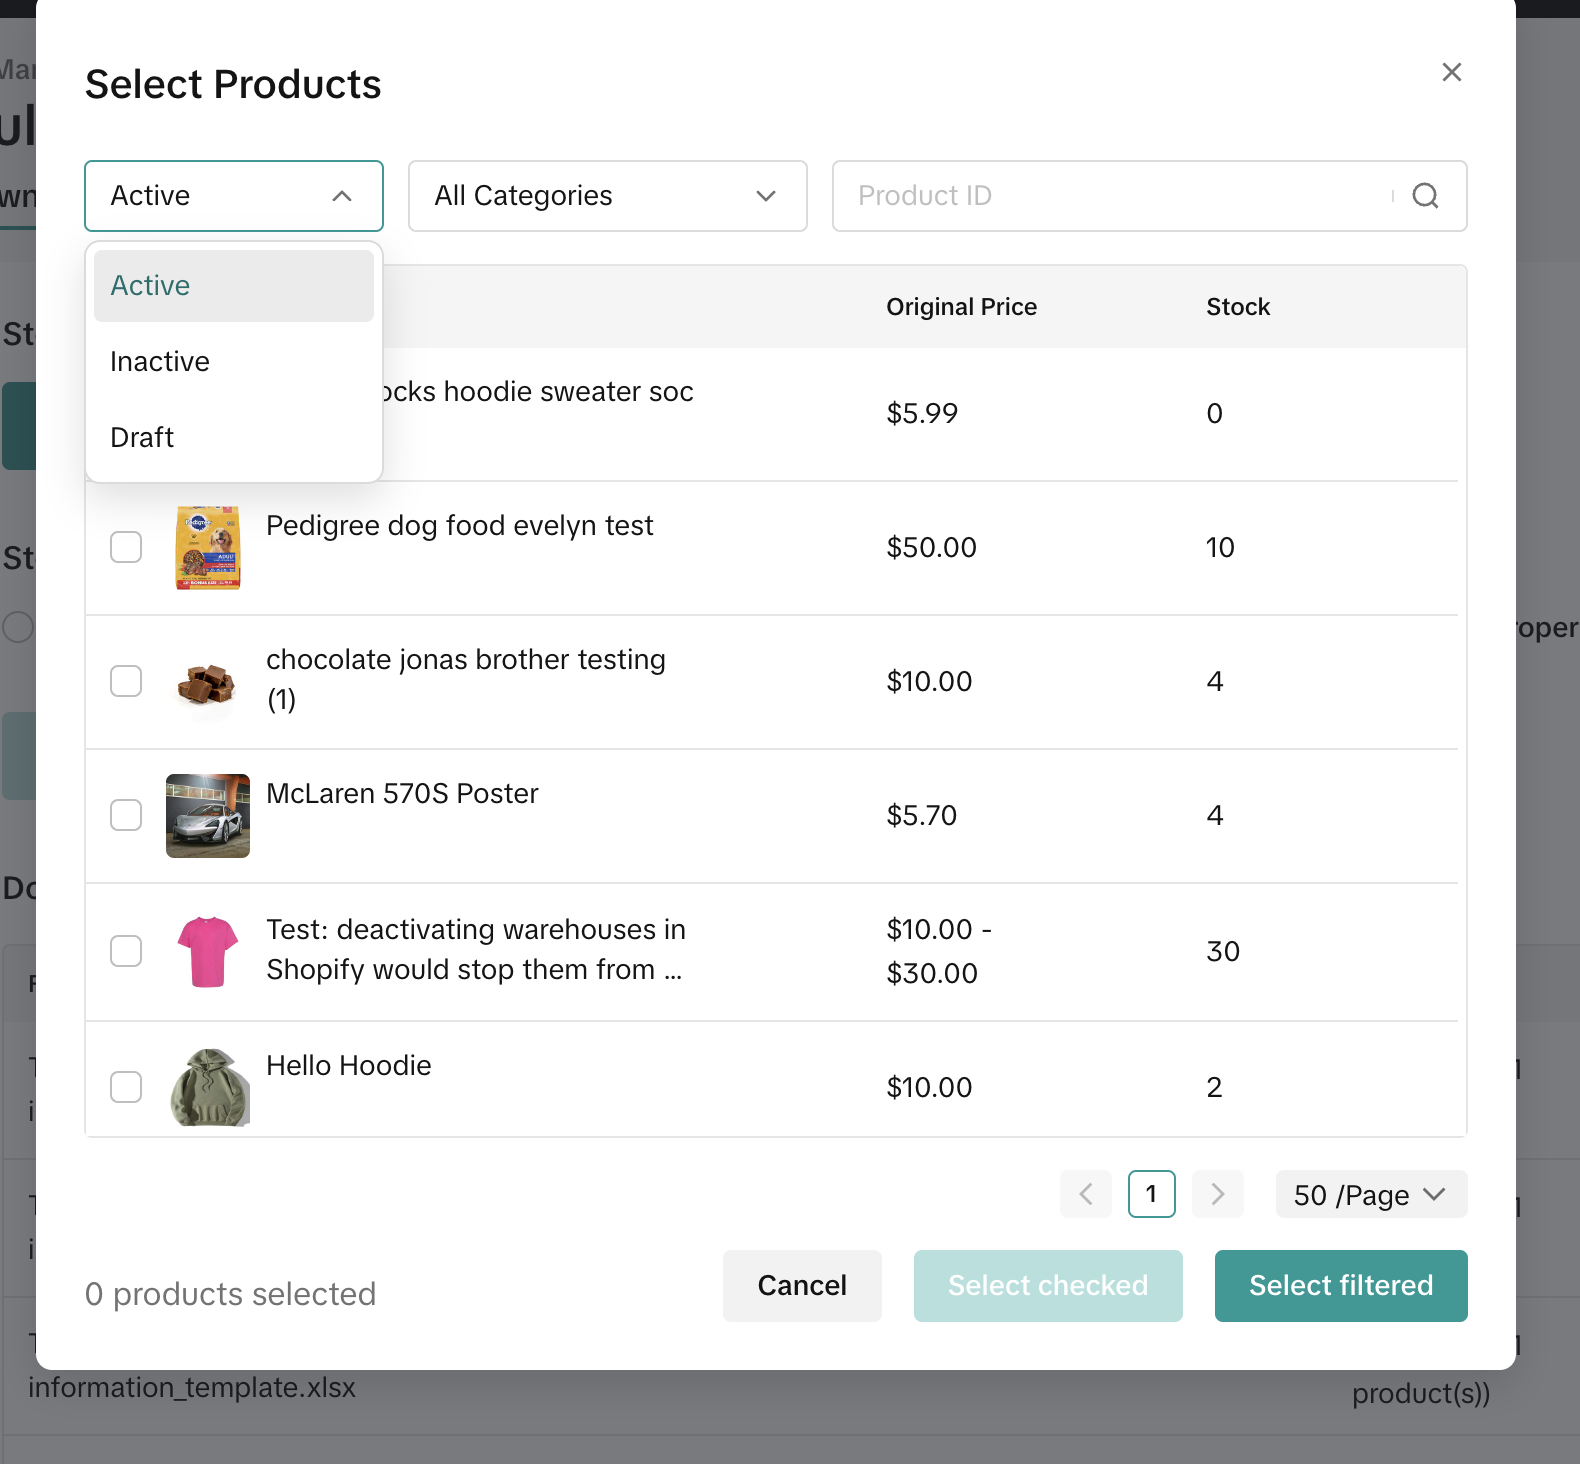Click the search magnifier icon

(x=1425, y=196)
